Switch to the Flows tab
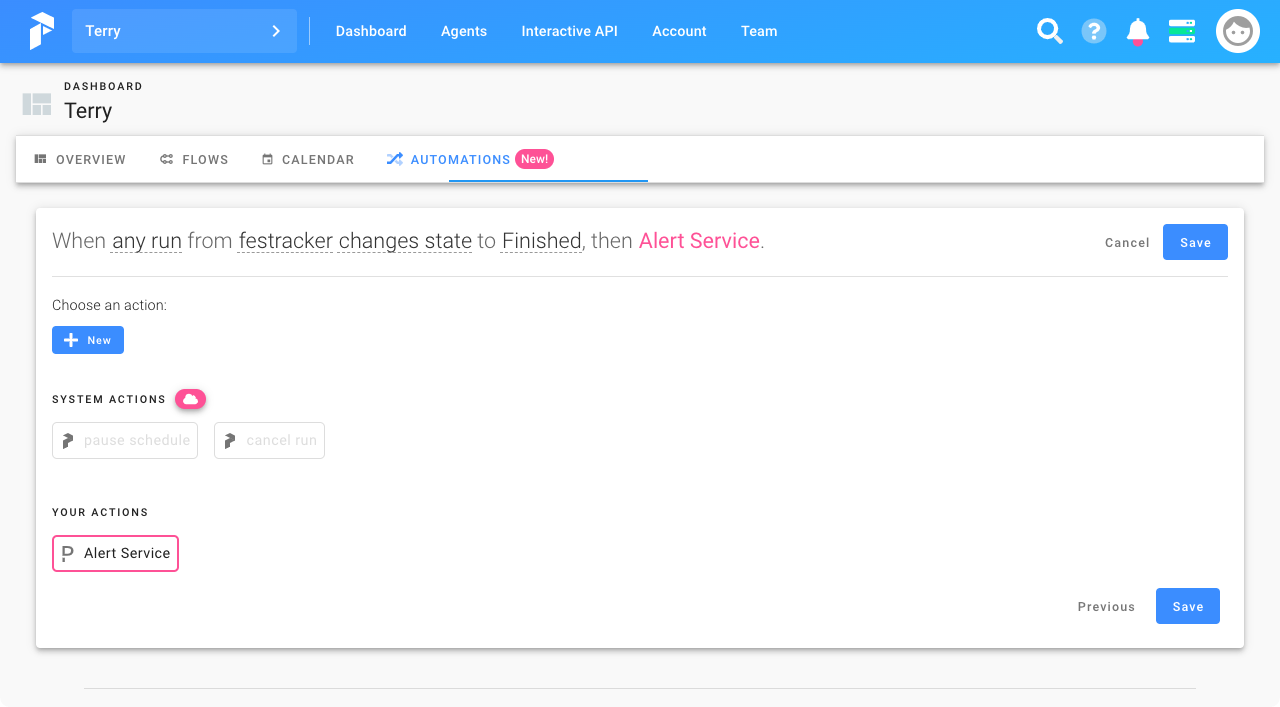 [x=194, y=160]
